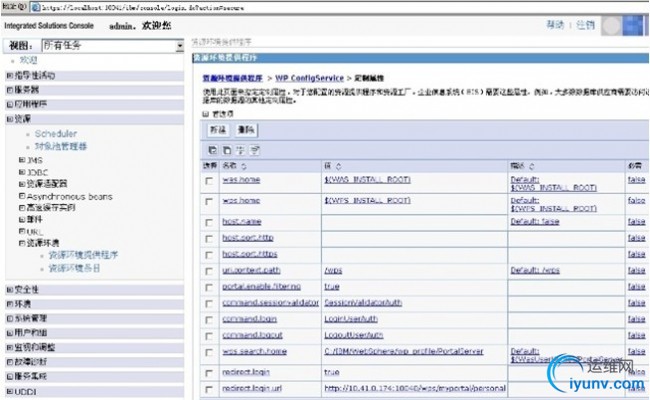Viewport: 650px width, 400px height.
Task: Click the ${WAS_INSTALL_ROOT} value link
Action: (x=367, y=179)
